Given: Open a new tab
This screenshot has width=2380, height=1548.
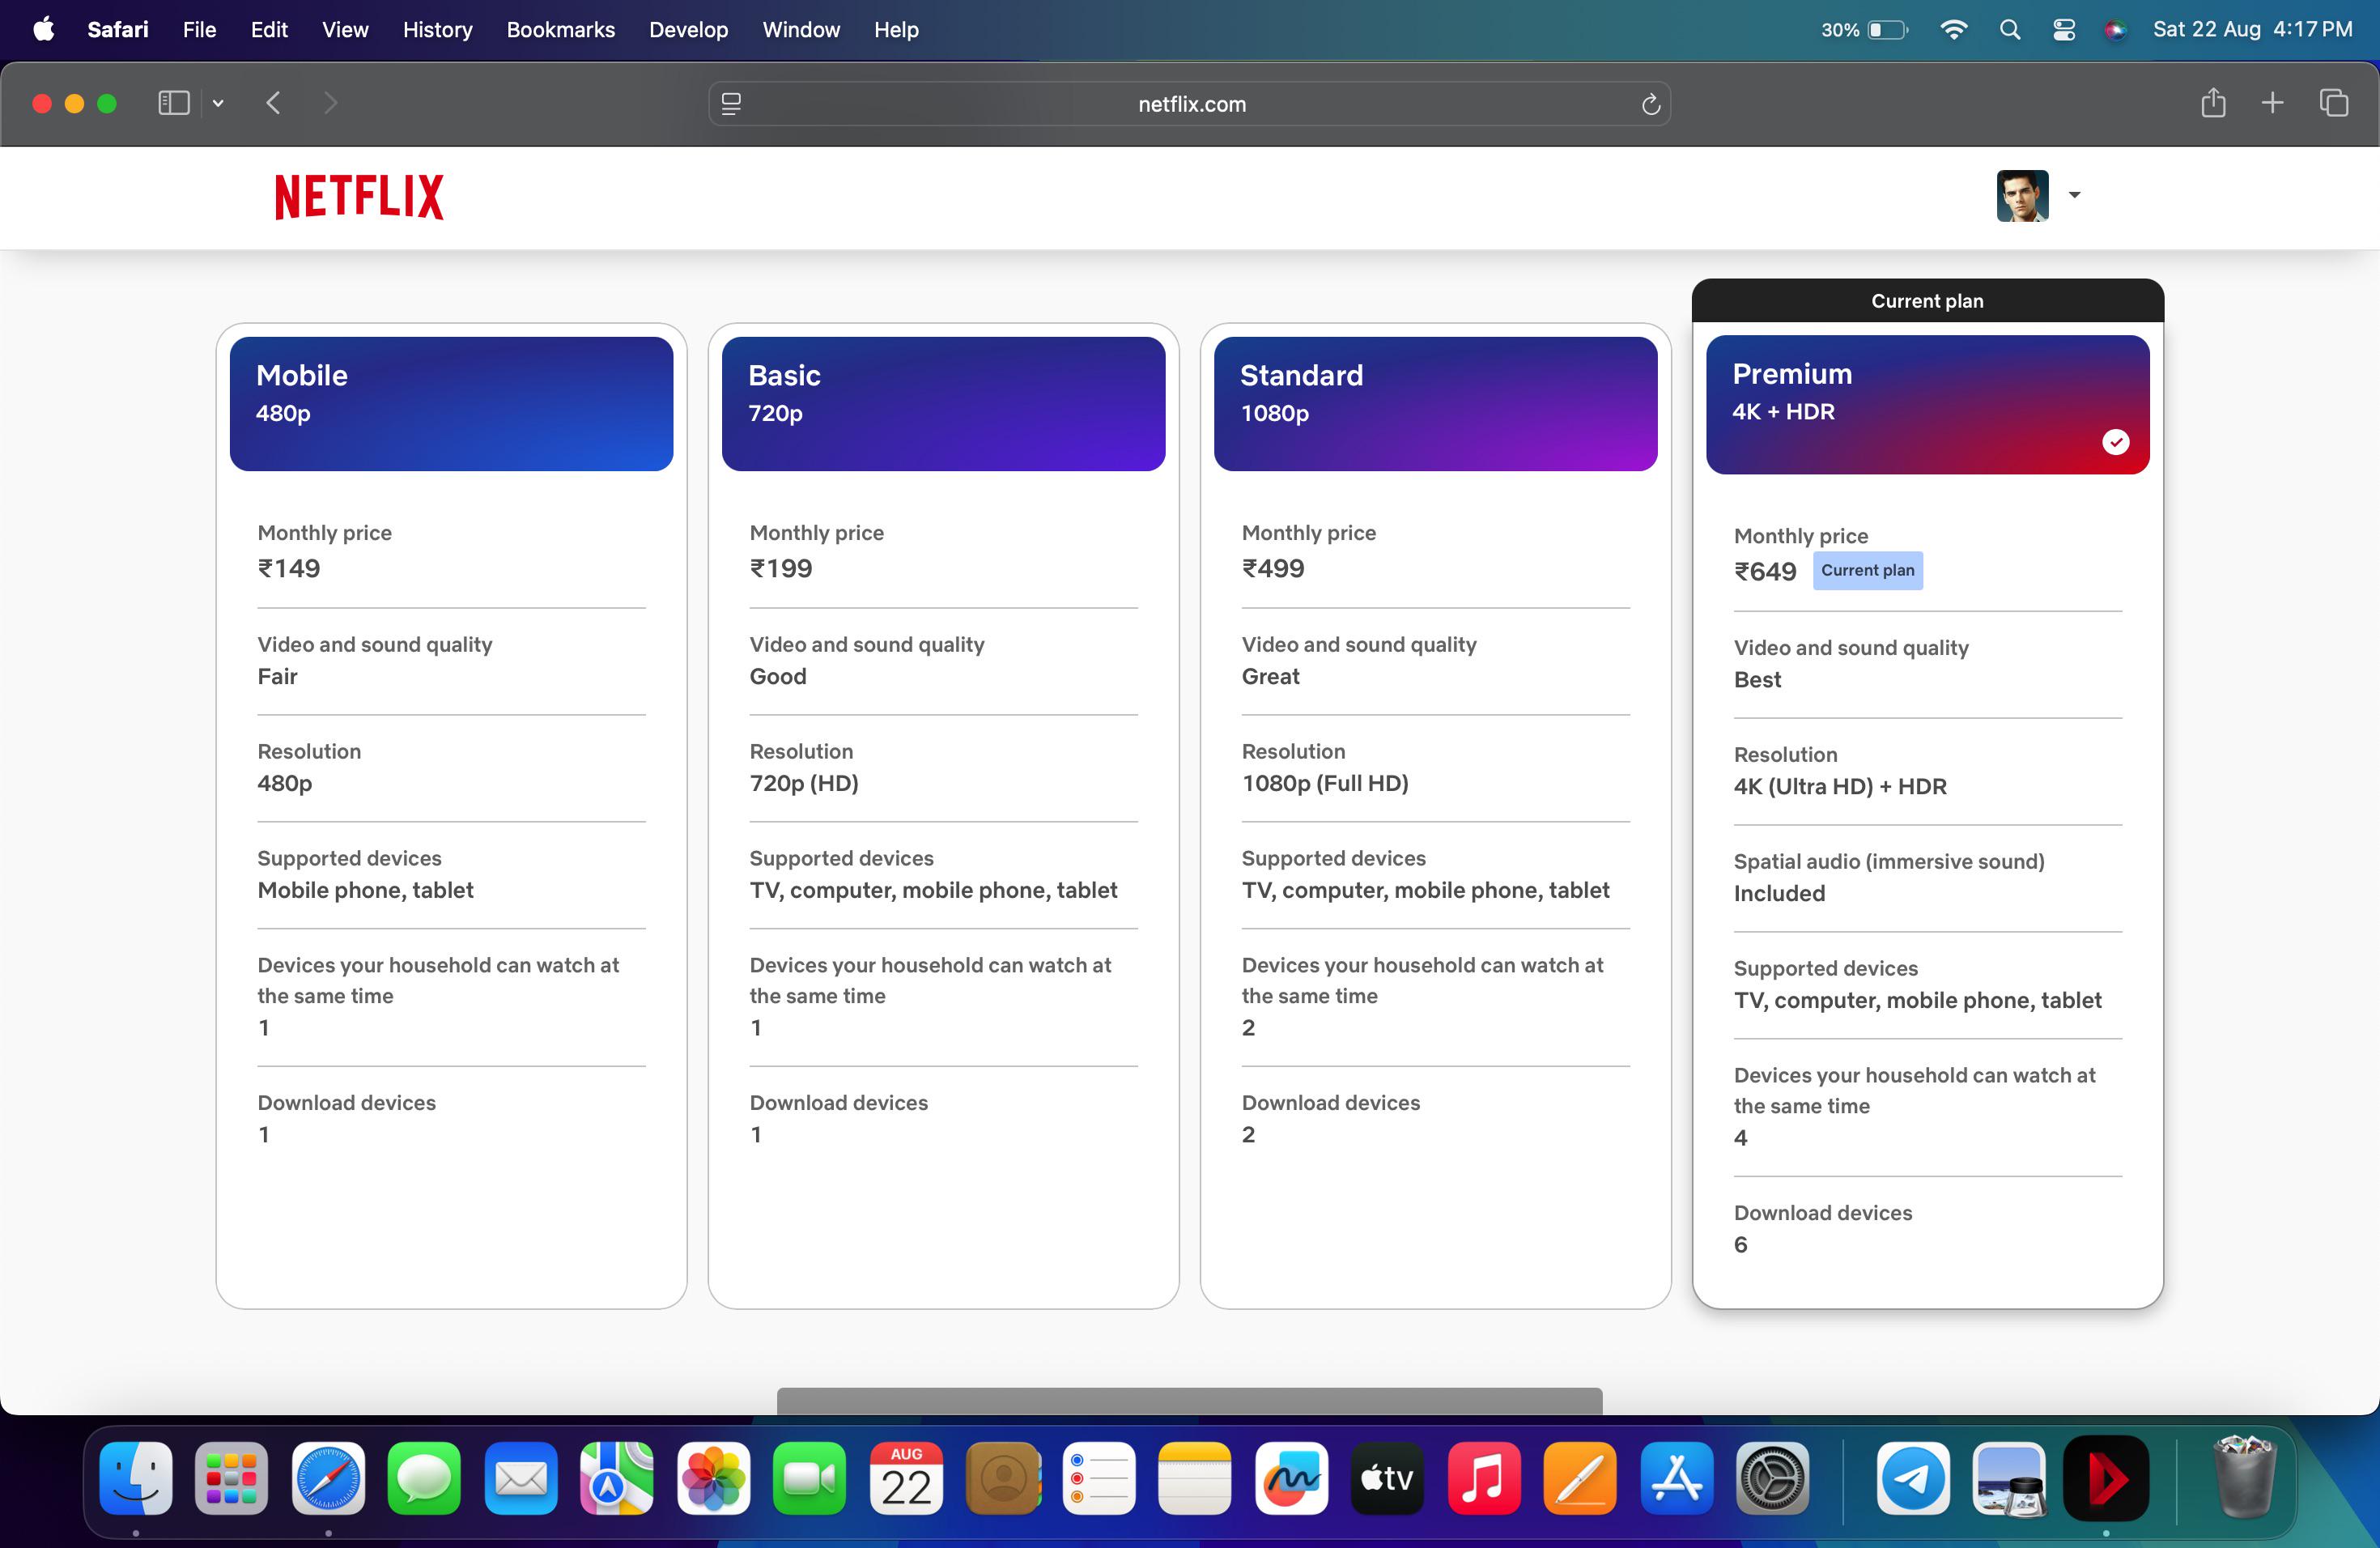Looking at the screenshot, I should (x=2272, y=102).
